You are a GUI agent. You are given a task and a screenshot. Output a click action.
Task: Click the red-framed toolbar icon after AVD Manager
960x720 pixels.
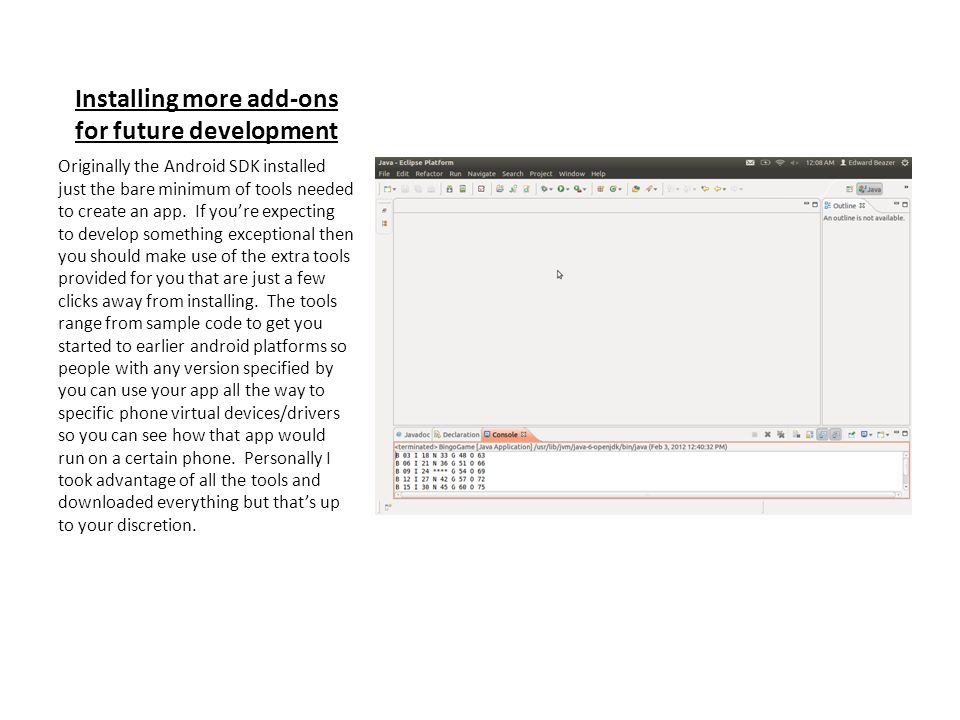click(x=481, y=189)
